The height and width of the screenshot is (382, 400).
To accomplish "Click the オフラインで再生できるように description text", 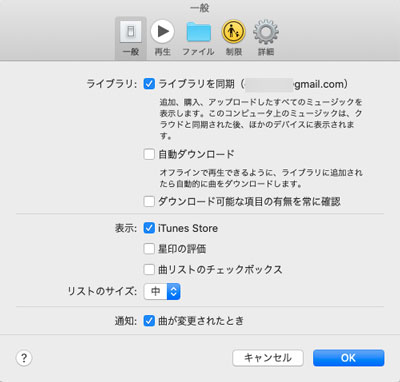I will coord(261,178).
